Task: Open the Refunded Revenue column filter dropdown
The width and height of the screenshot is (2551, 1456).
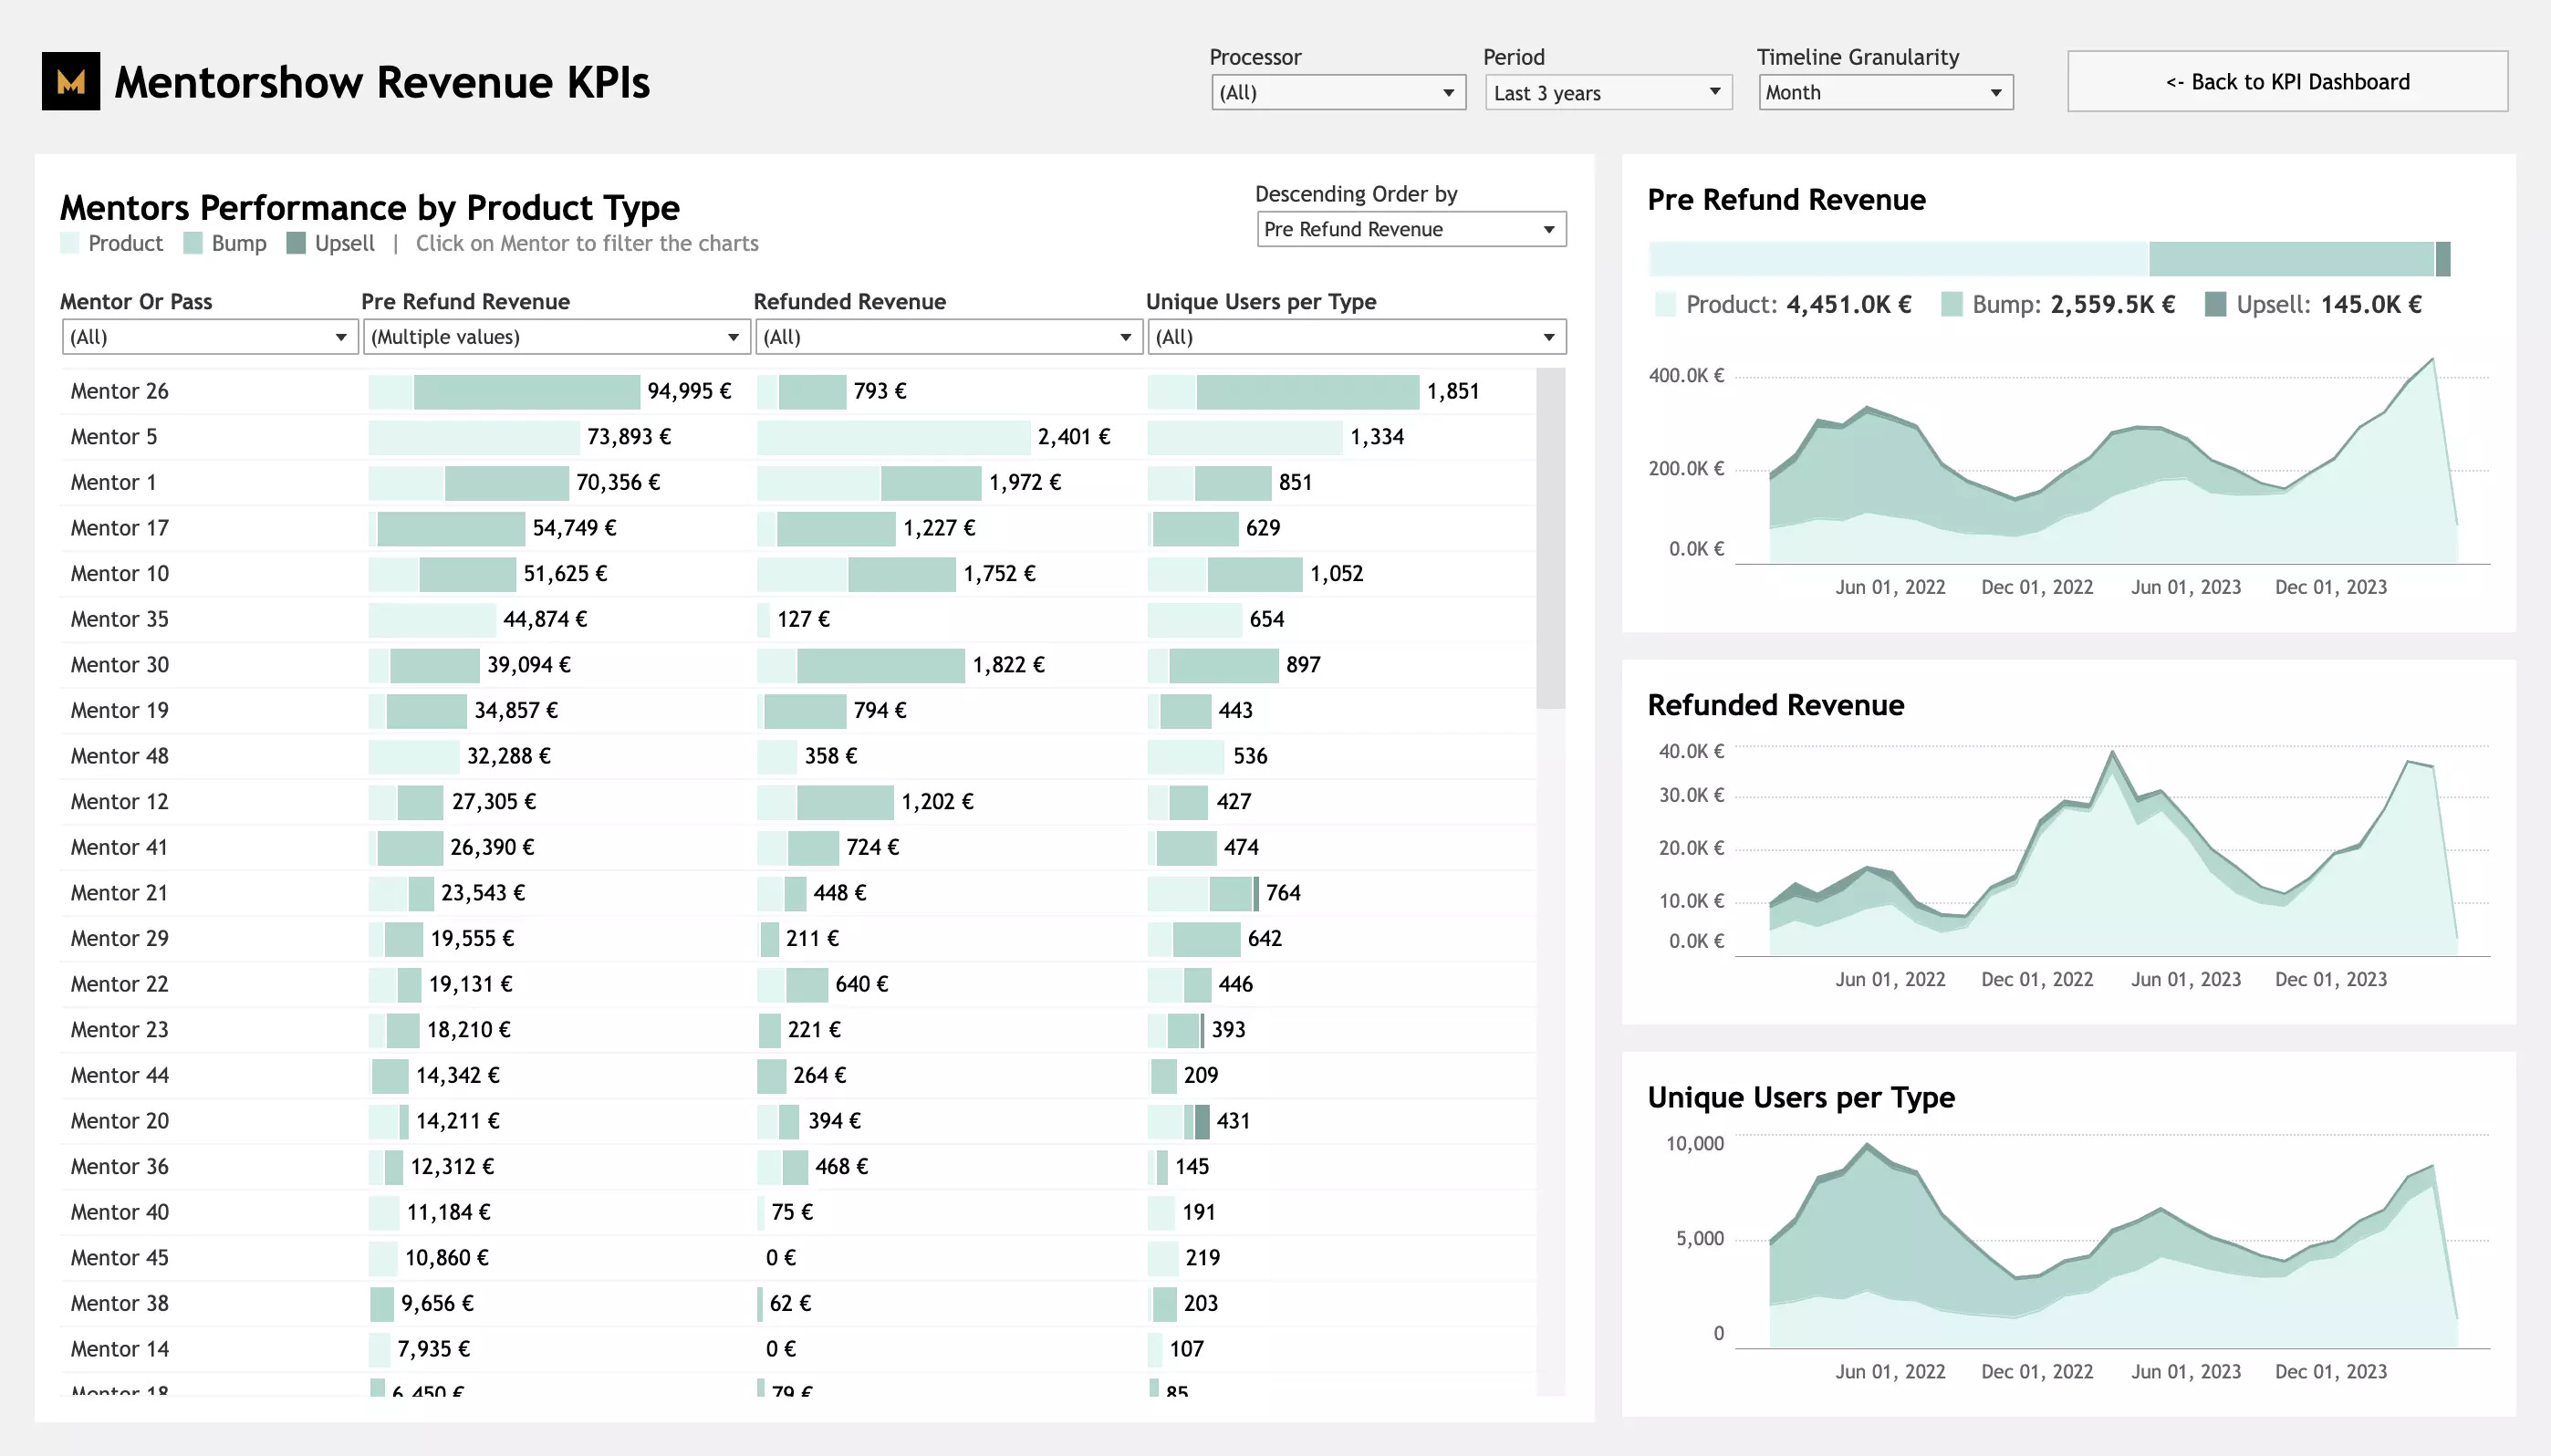Action: (948, 337)
